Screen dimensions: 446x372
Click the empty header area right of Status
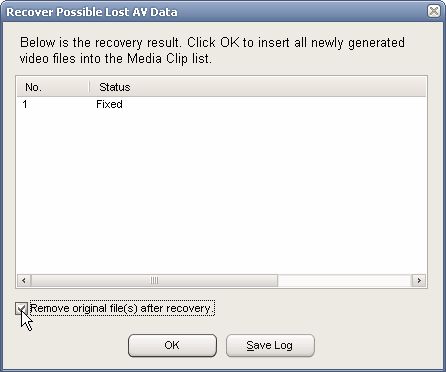(278, 87)
